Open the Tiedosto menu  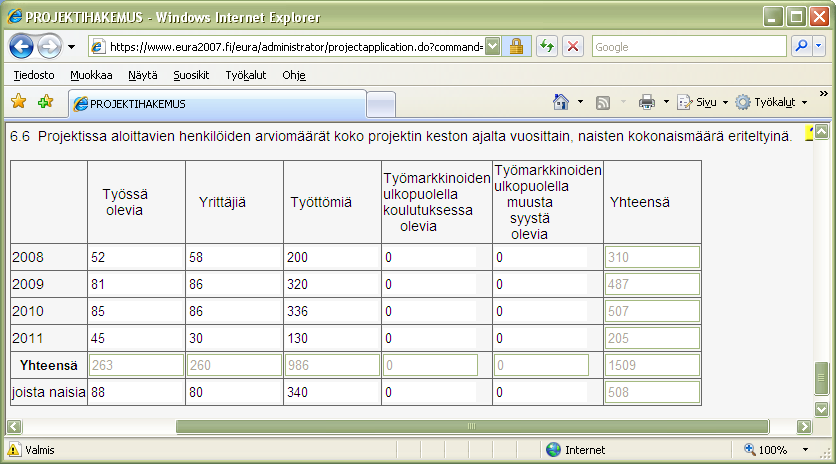34,75
